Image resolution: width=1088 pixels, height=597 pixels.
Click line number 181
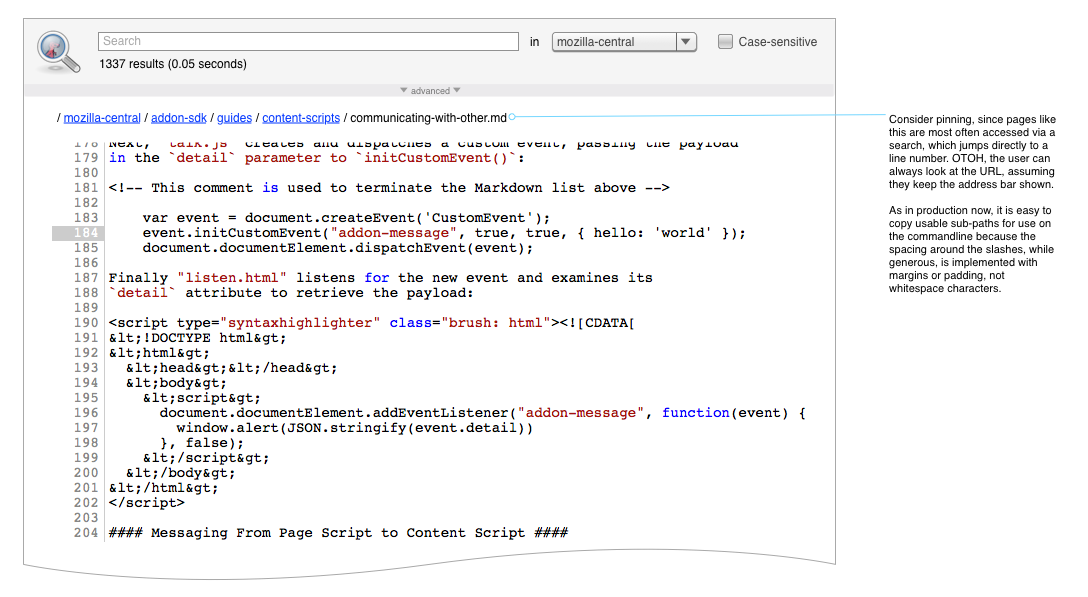(x=86, y=188)
